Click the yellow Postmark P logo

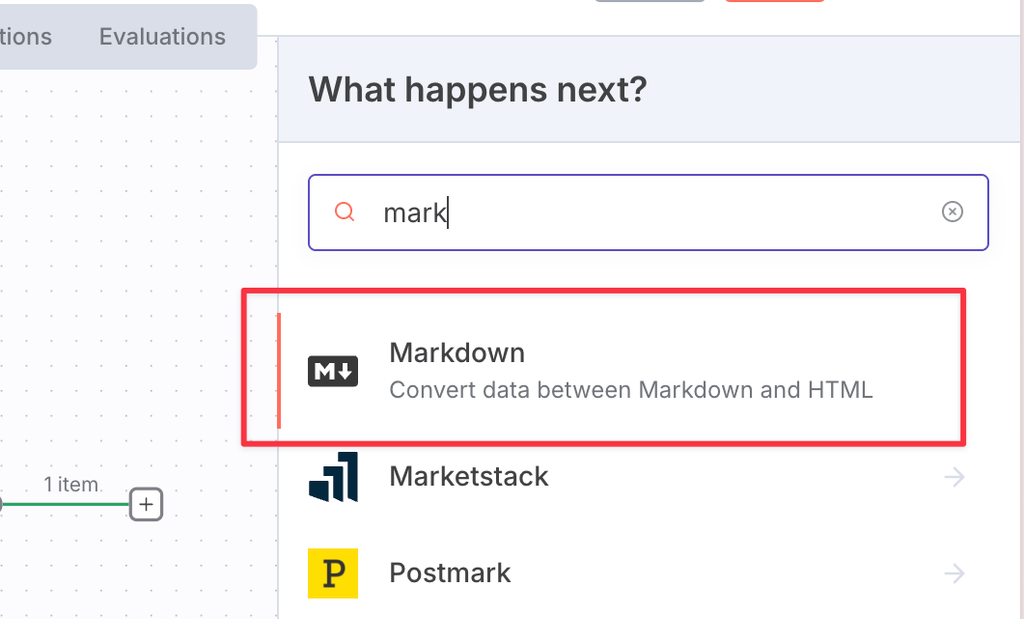coord(333,573)
